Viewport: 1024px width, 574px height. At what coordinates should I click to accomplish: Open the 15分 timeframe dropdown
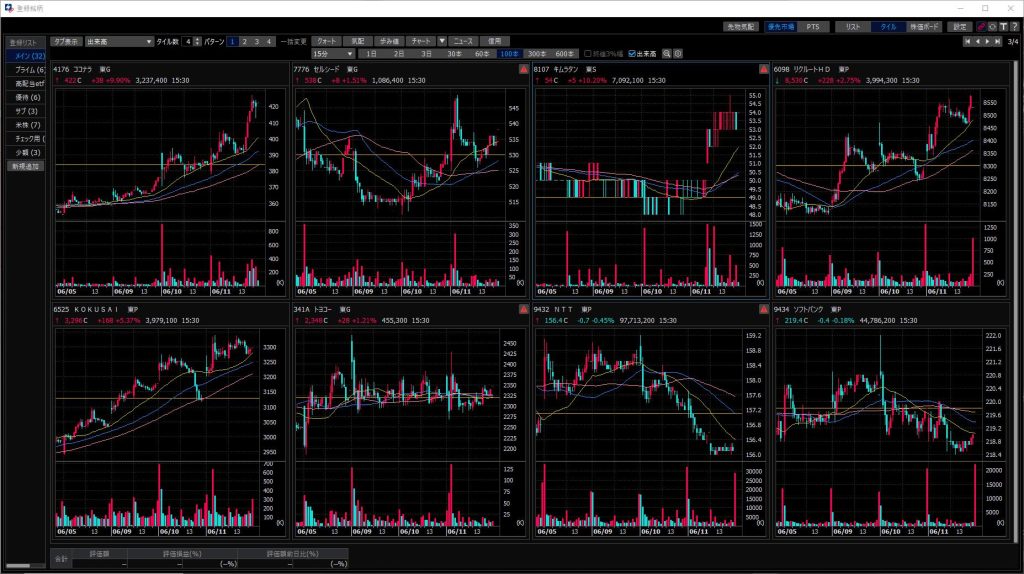click(x=349, y=53)
